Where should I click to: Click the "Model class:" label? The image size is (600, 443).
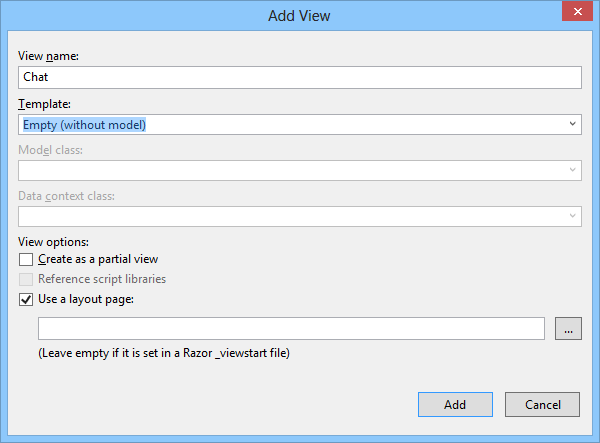pyautogui.click(x=50, y=149)
